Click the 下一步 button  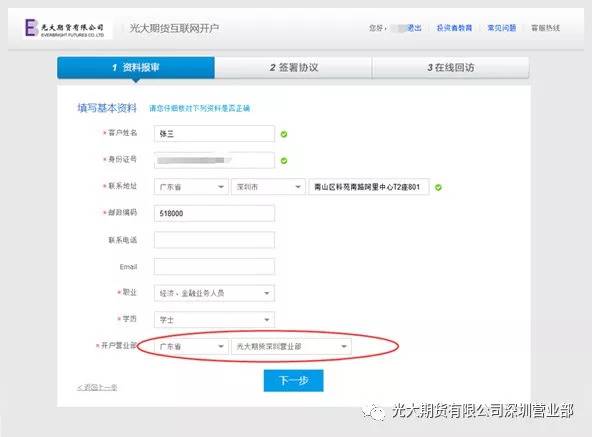click(293, 380)
